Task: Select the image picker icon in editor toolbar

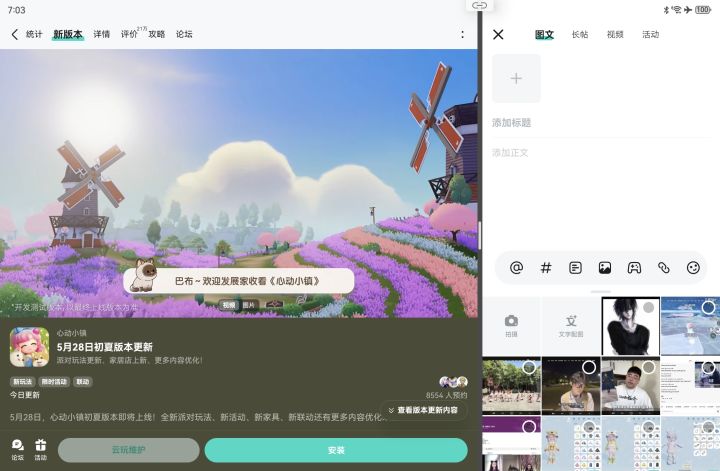Action: pyautogui.click(x=605, y=268)
